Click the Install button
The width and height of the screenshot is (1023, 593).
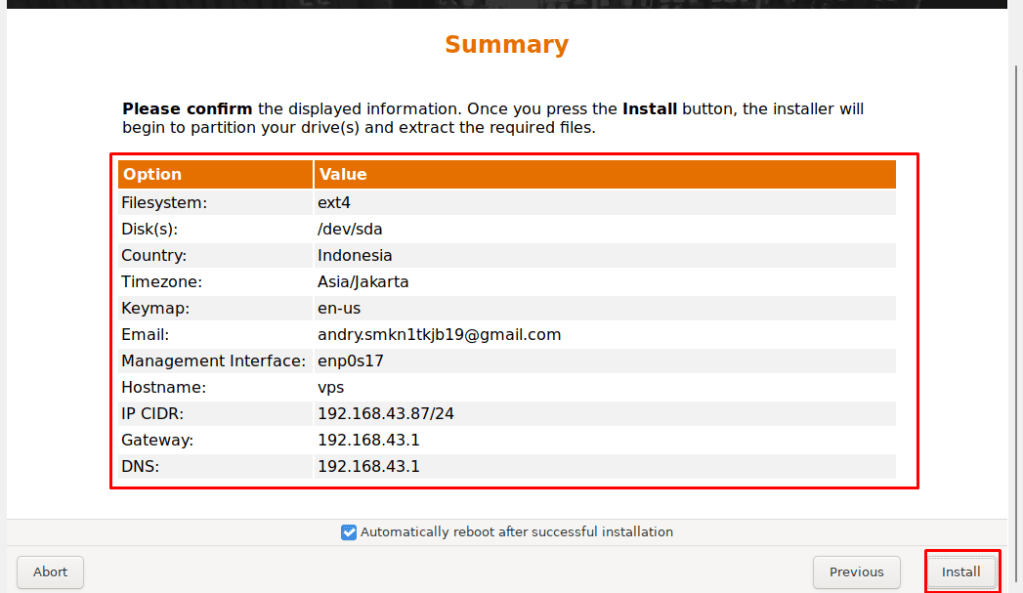click(960, 572)
